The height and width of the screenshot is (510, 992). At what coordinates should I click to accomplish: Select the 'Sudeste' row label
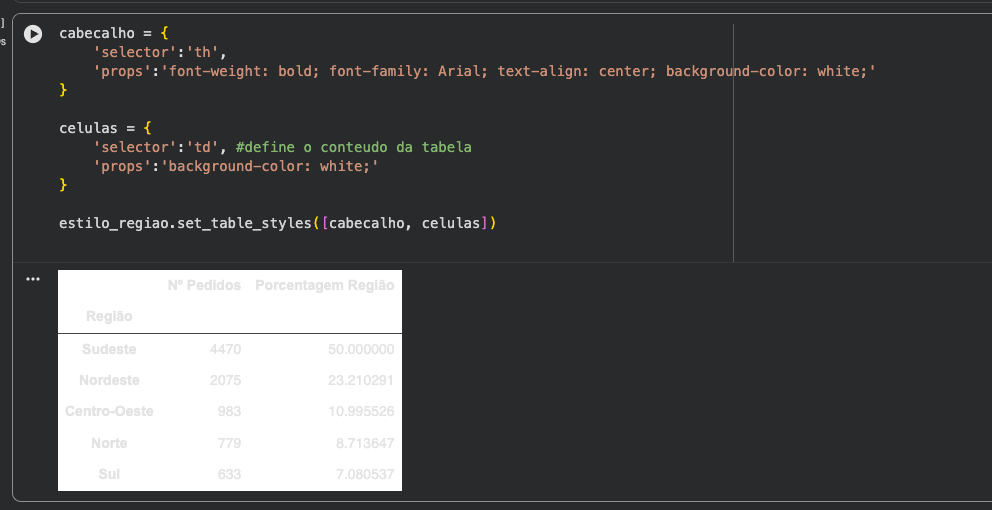point(109,349)
